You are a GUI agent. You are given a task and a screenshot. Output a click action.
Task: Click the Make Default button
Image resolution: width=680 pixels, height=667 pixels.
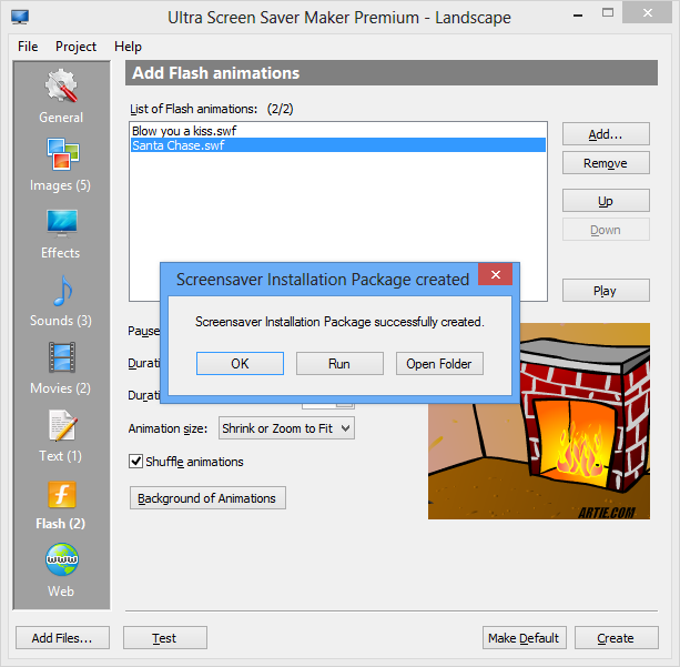click(524, 638)
